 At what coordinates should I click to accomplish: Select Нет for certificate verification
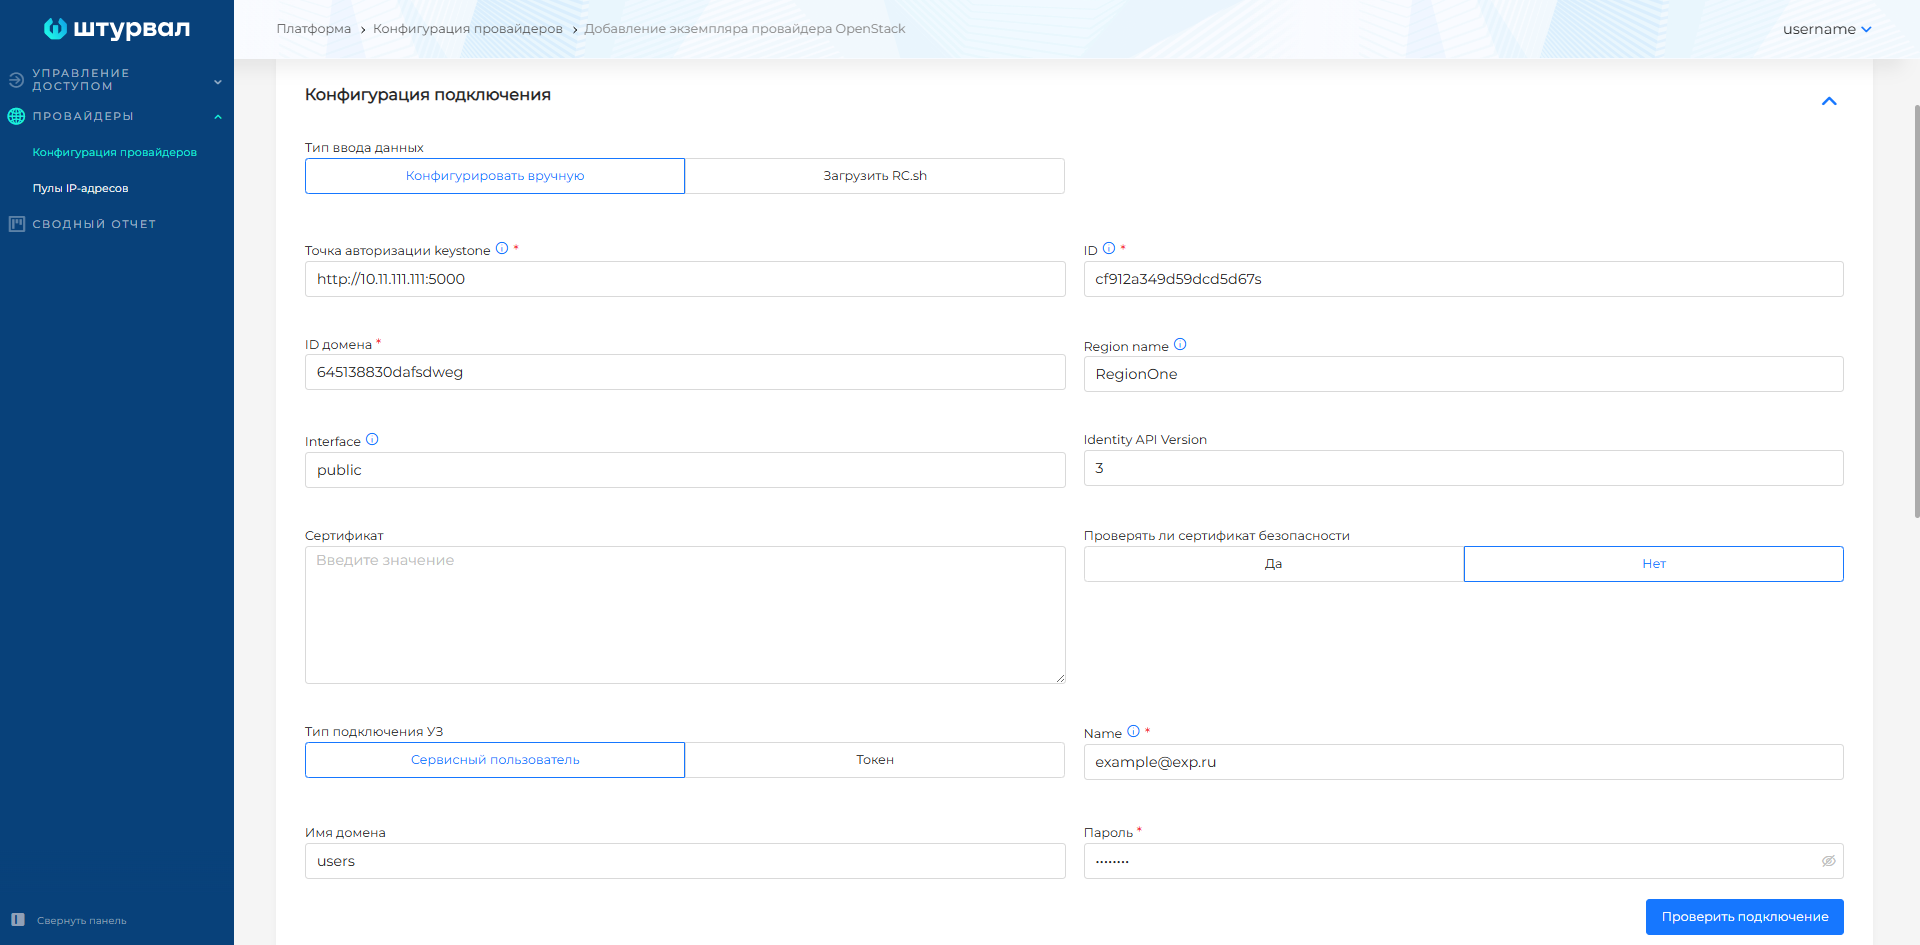(x=1653, y=564)
